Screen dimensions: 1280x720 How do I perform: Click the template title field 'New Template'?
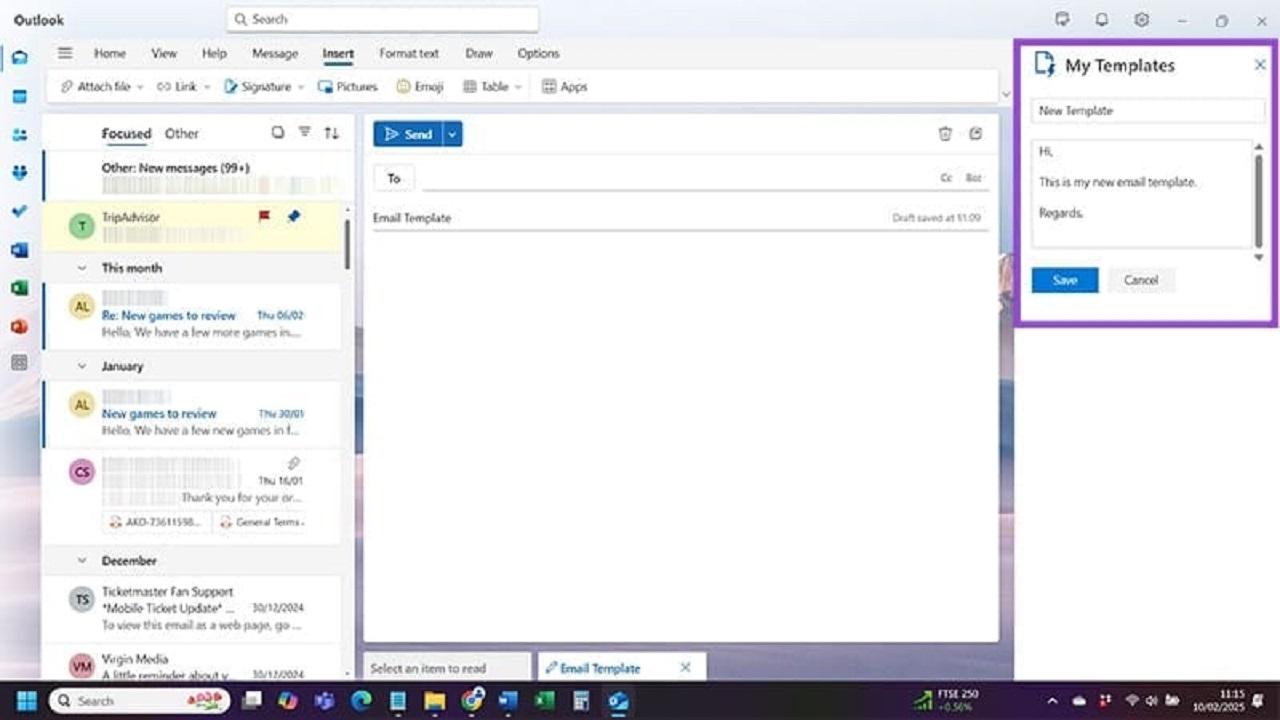coord(1147,111)
